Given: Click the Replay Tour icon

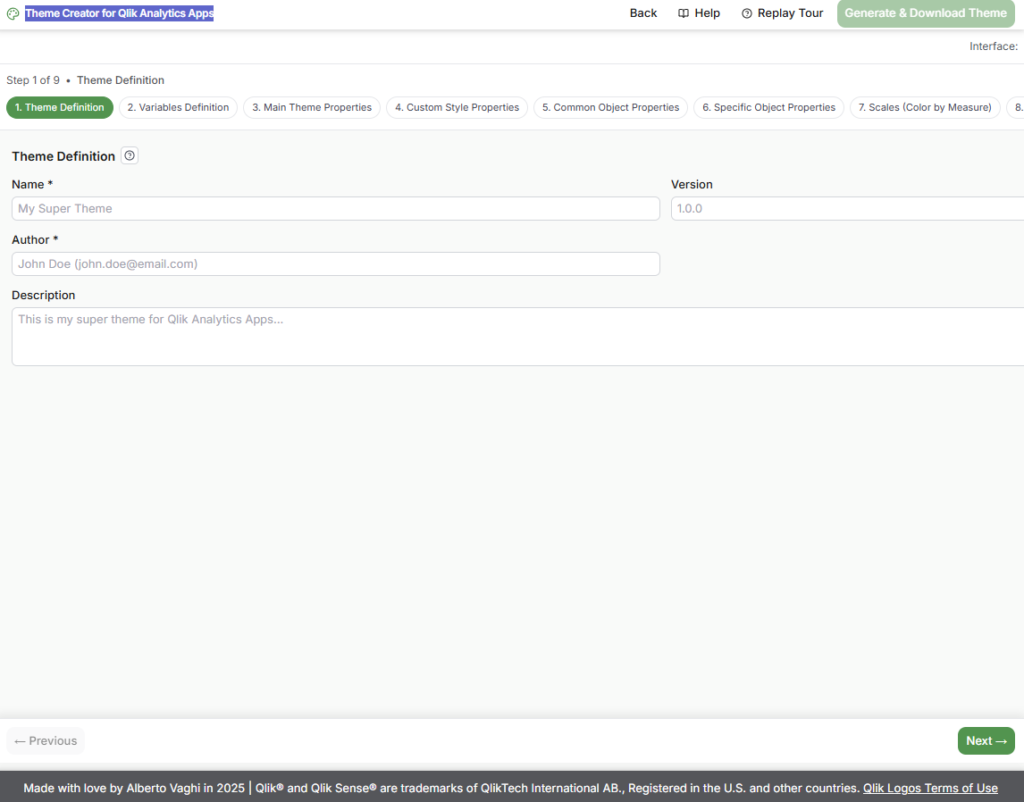Looking at the screenshot, I should point(747,14).
